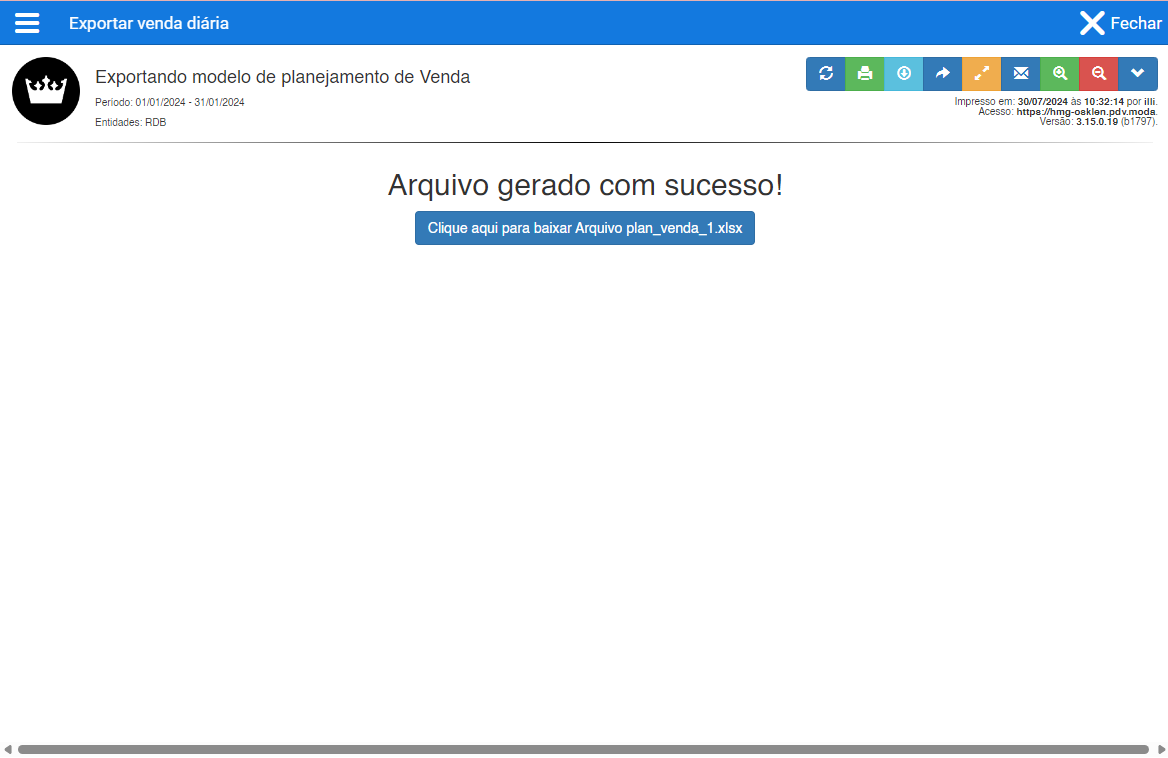The width and height of the screenshot is (1168, 758).
Task: Click the Exportando modelo de planejamento de Venda title
Action: point(282,76)
